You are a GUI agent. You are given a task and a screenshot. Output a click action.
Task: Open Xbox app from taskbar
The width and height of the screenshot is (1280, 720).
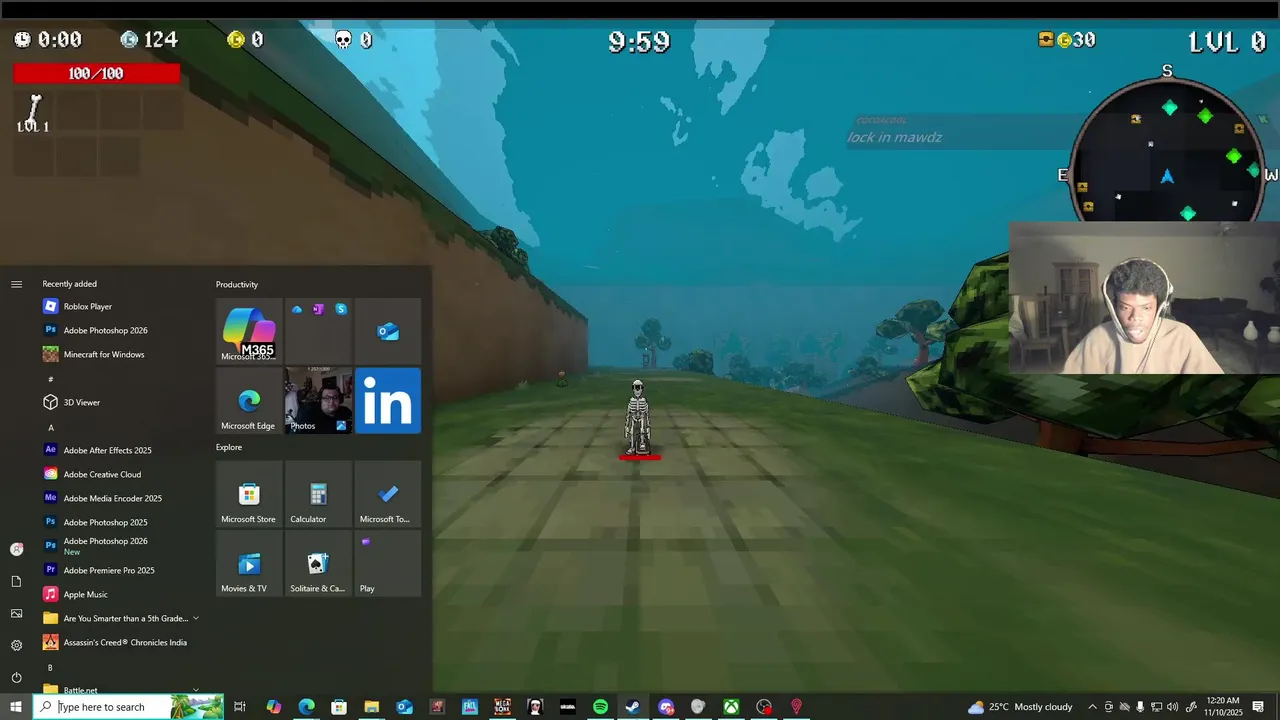731,707
